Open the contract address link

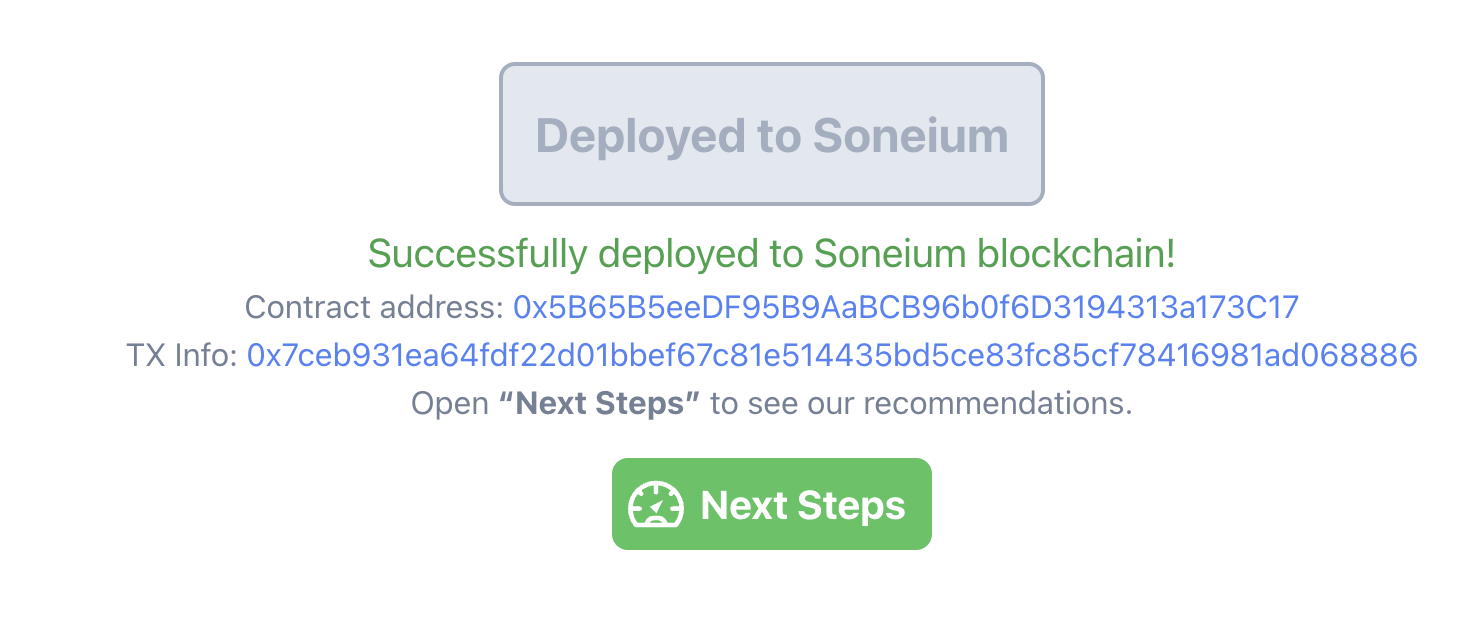[905, 307]
